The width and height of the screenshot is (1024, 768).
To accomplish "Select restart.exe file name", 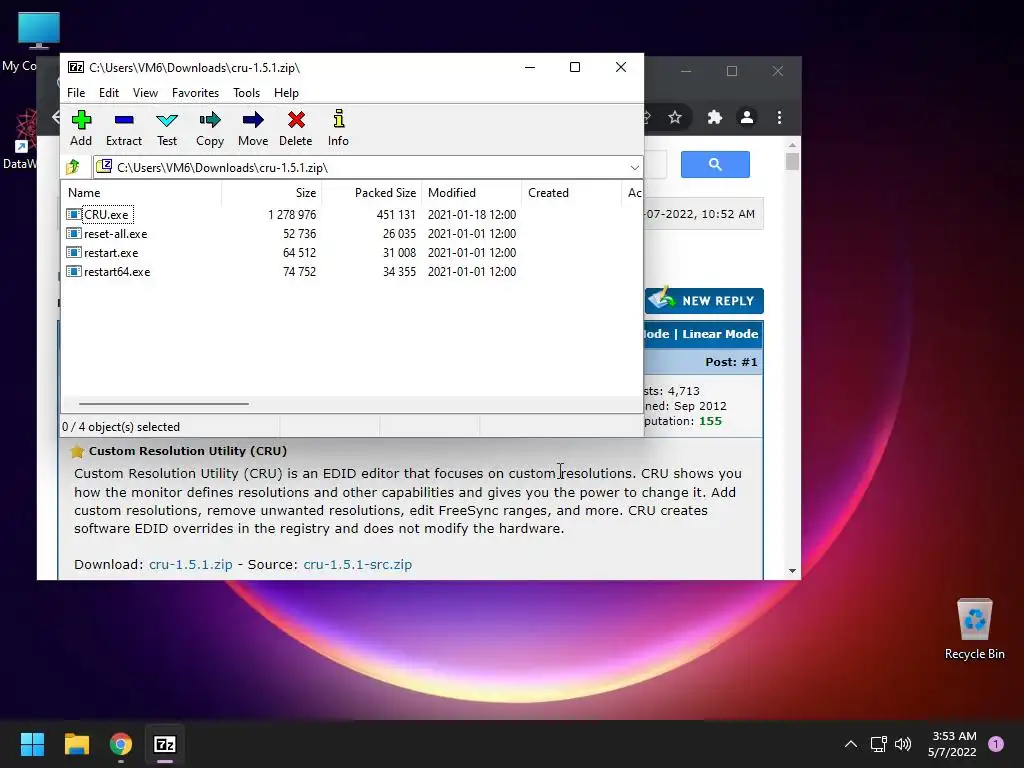I will point(111,252).
